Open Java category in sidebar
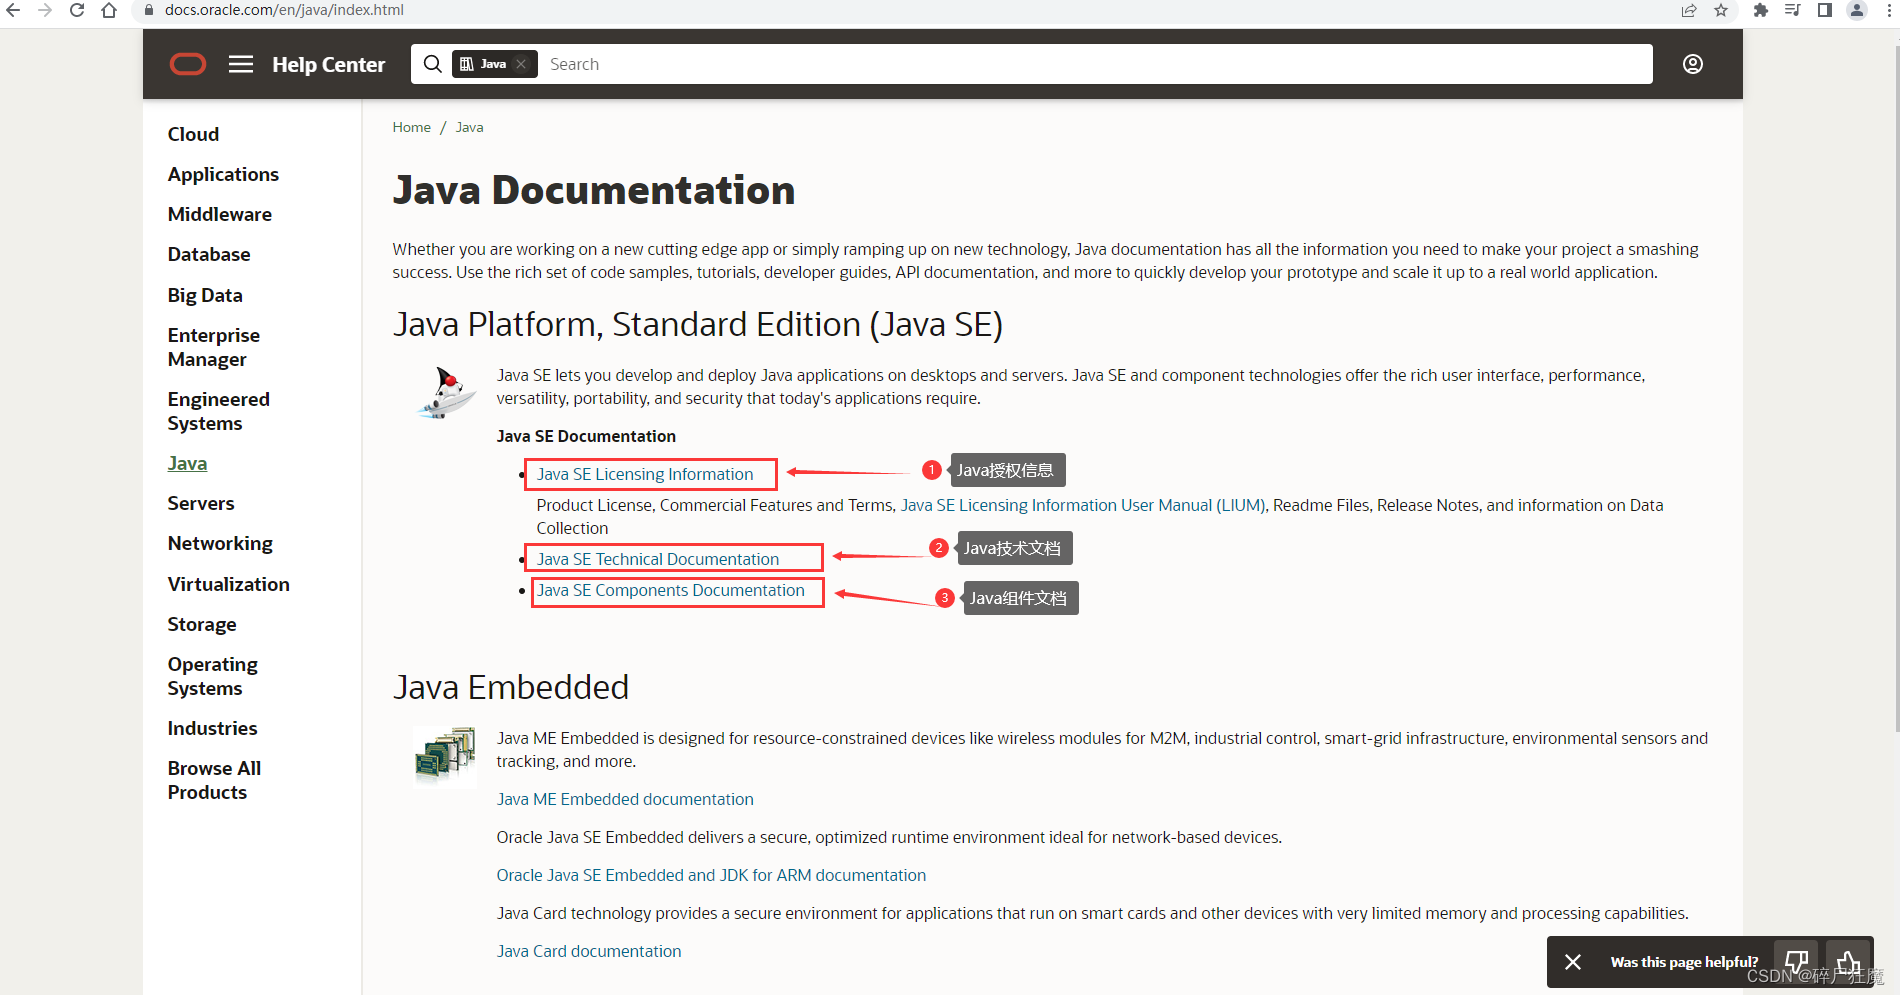This screenshot has width=1900, height=995. click(187, 463)
